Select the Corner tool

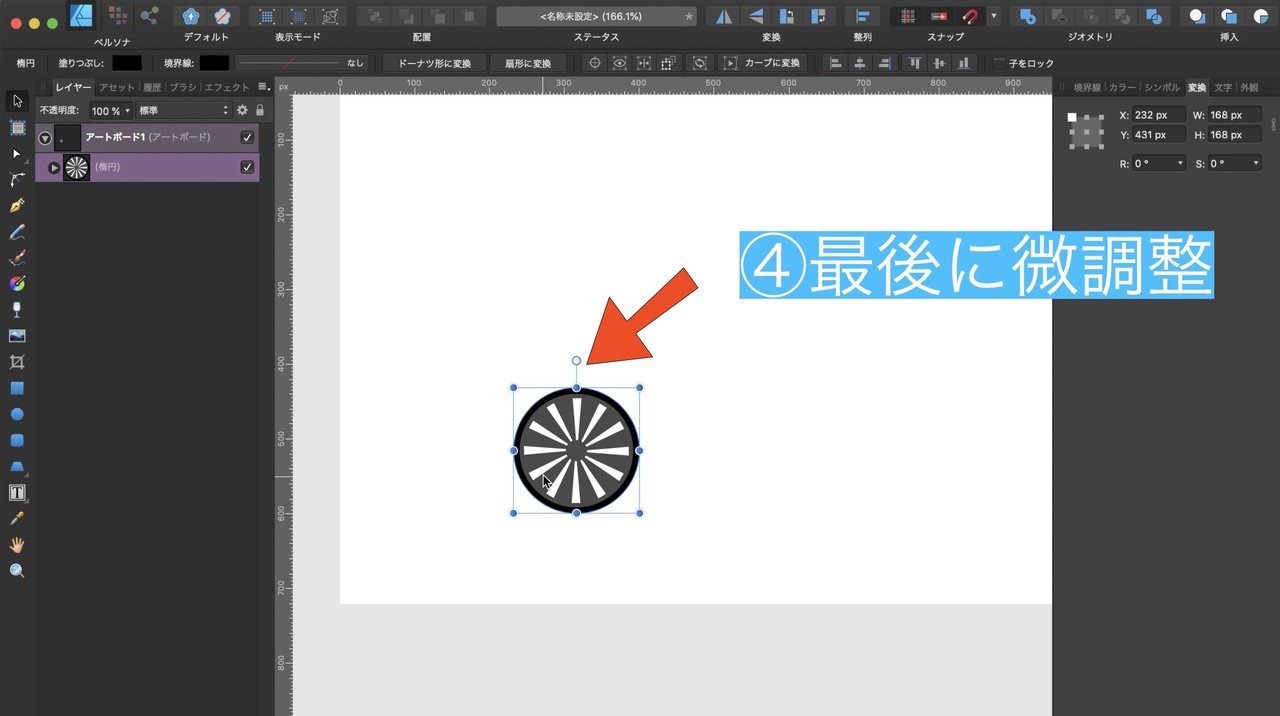[x=17, y=180]
